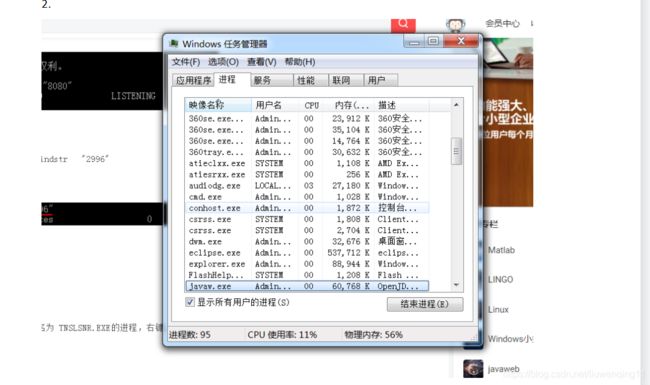Screen dimensions: 650x385
Task: Open the 帮助(H) menu
Action: tap(300, 62)
